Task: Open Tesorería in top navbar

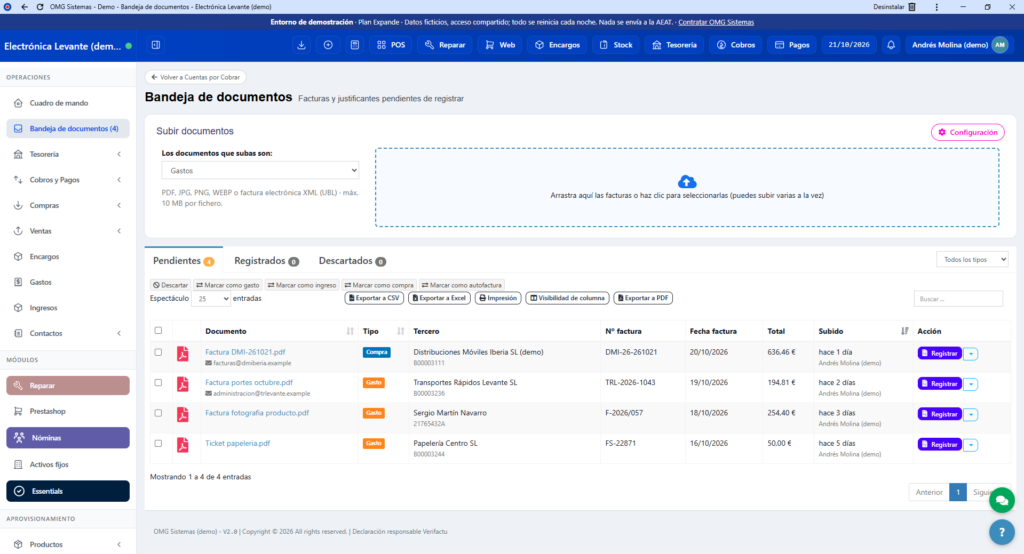Action: click(675, 45)
